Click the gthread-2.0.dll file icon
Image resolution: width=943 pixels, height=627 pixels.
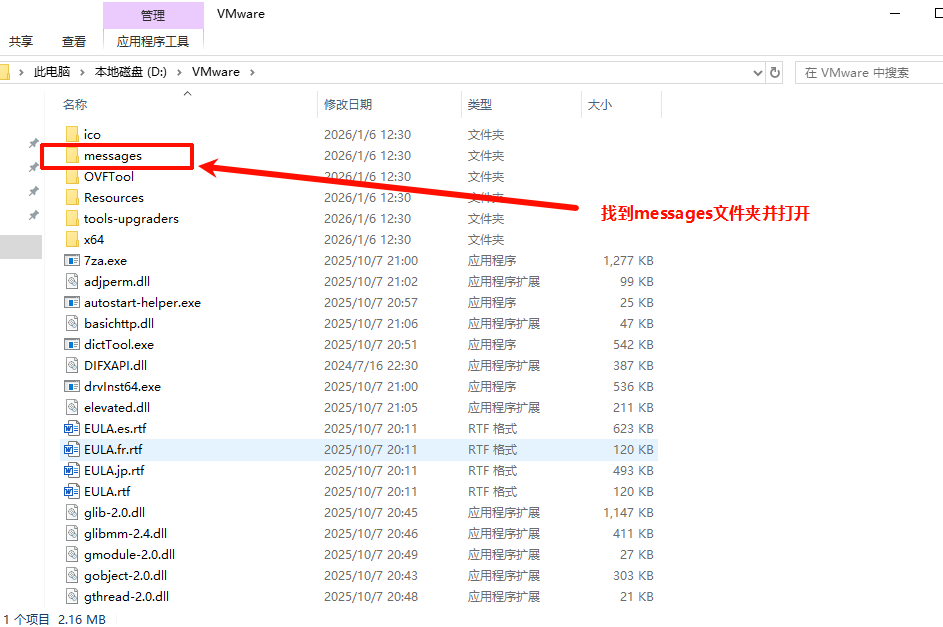[72, 597]
